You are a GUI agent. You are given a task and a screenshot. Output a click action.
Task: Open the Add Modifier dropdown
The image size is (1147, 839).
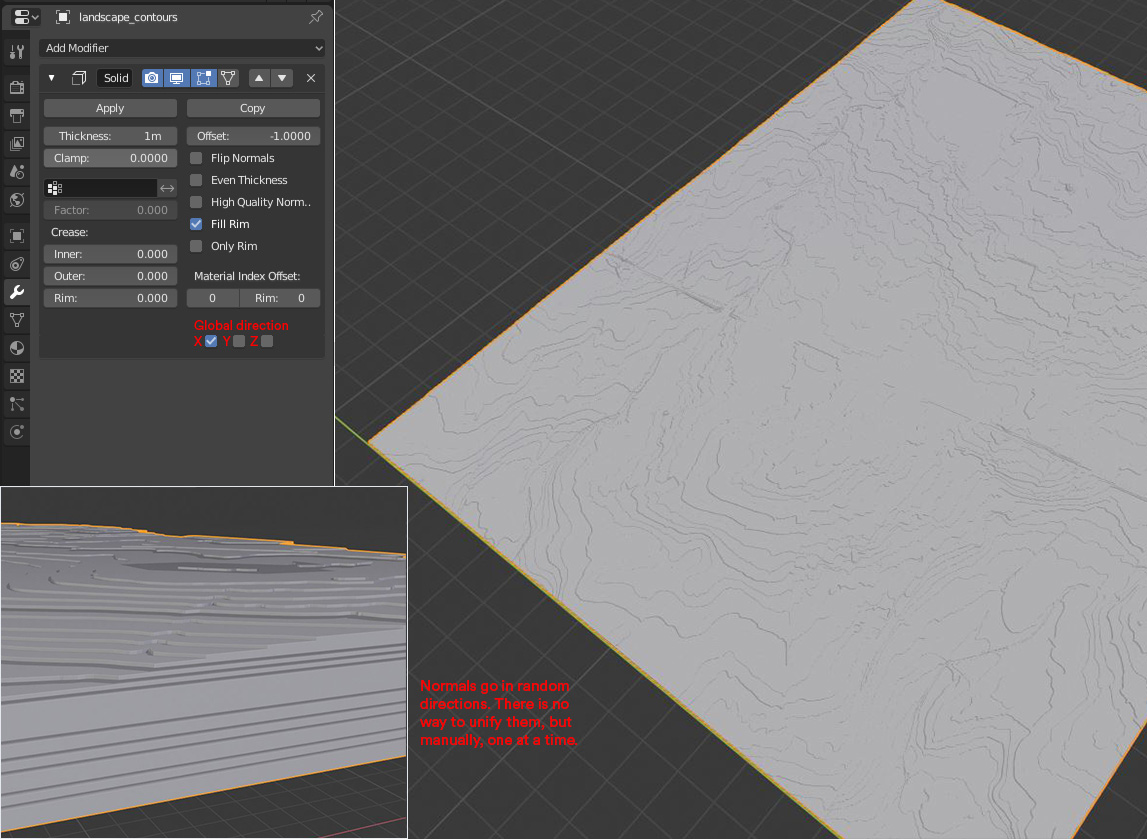(182, 48)
